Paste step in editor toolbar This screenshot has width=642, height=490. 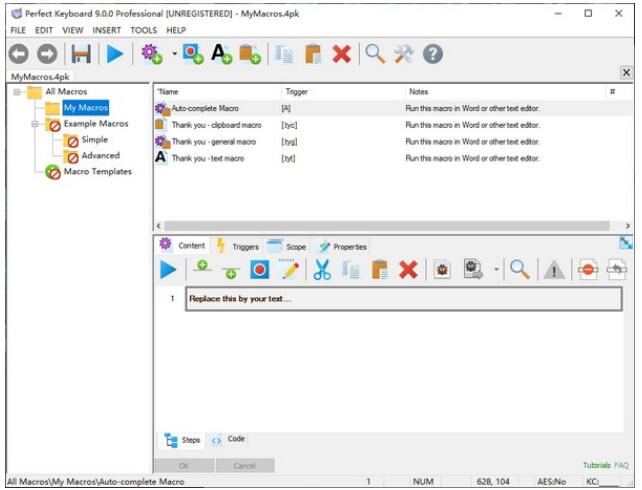380,270
